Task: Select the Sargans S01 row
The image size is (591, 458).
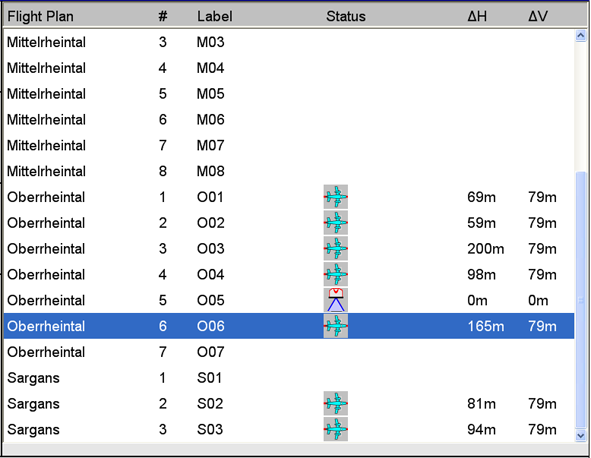Action: click(289, 378)
